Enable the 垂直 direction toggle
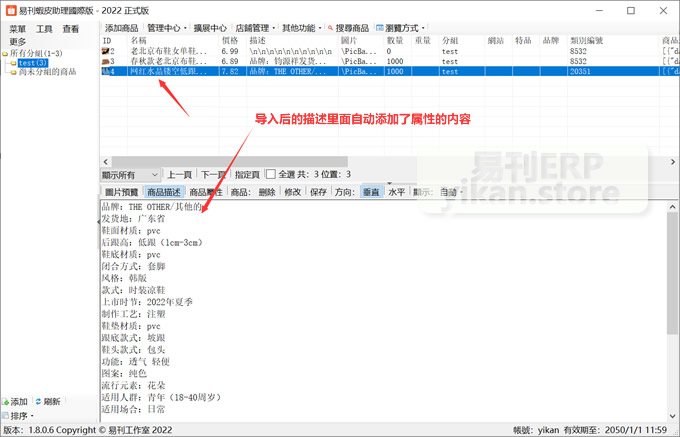Screen dimensions: 680x437 [371, 192]
